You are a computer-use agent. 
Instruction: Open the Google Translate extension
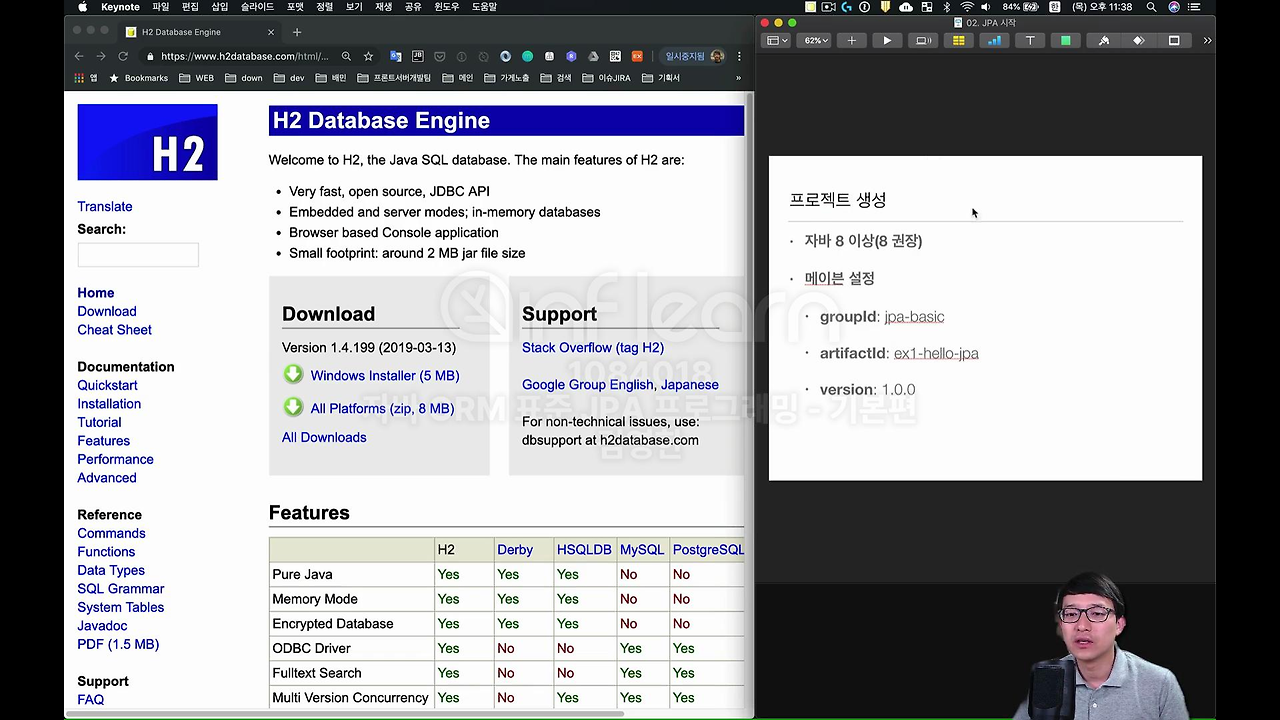tap(396, 56)
